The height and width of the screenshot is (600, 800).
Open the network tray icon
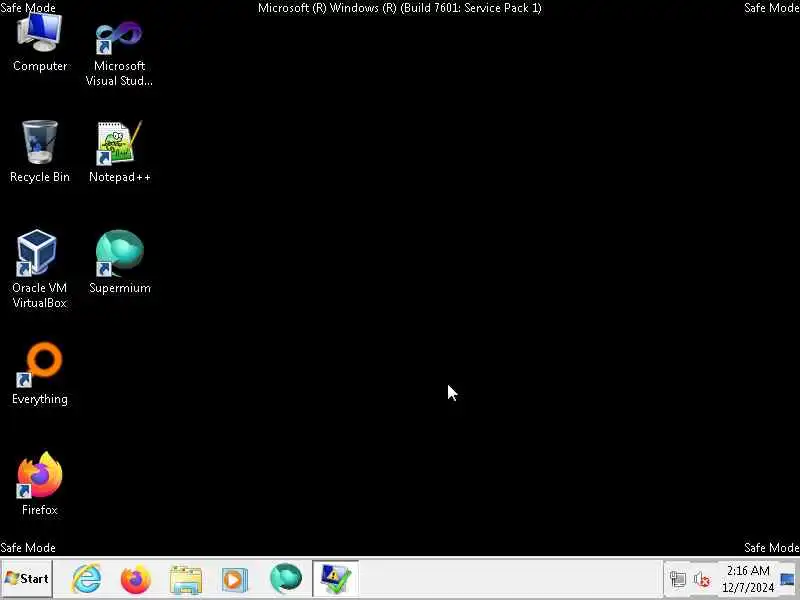pyautogui.click(x=678, y=579)
